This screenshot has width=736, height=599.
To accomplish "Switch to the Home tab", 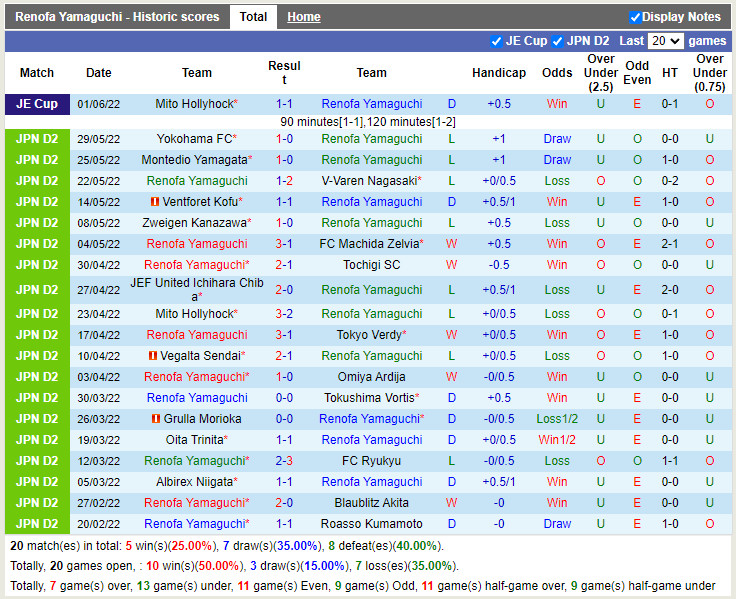I will coord(304,17).
